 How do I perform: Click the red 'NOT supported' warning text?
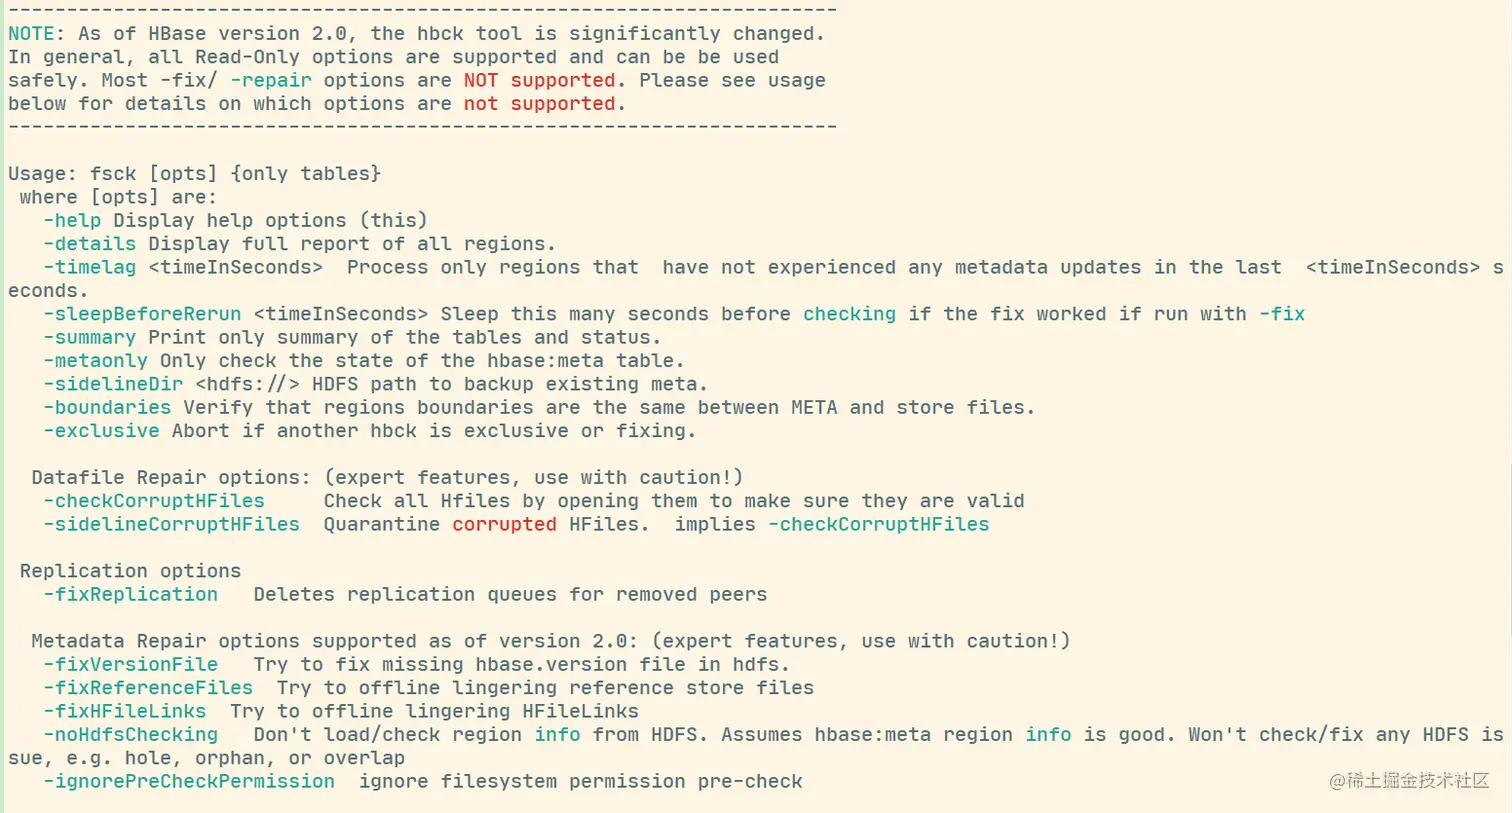point(540,80)
